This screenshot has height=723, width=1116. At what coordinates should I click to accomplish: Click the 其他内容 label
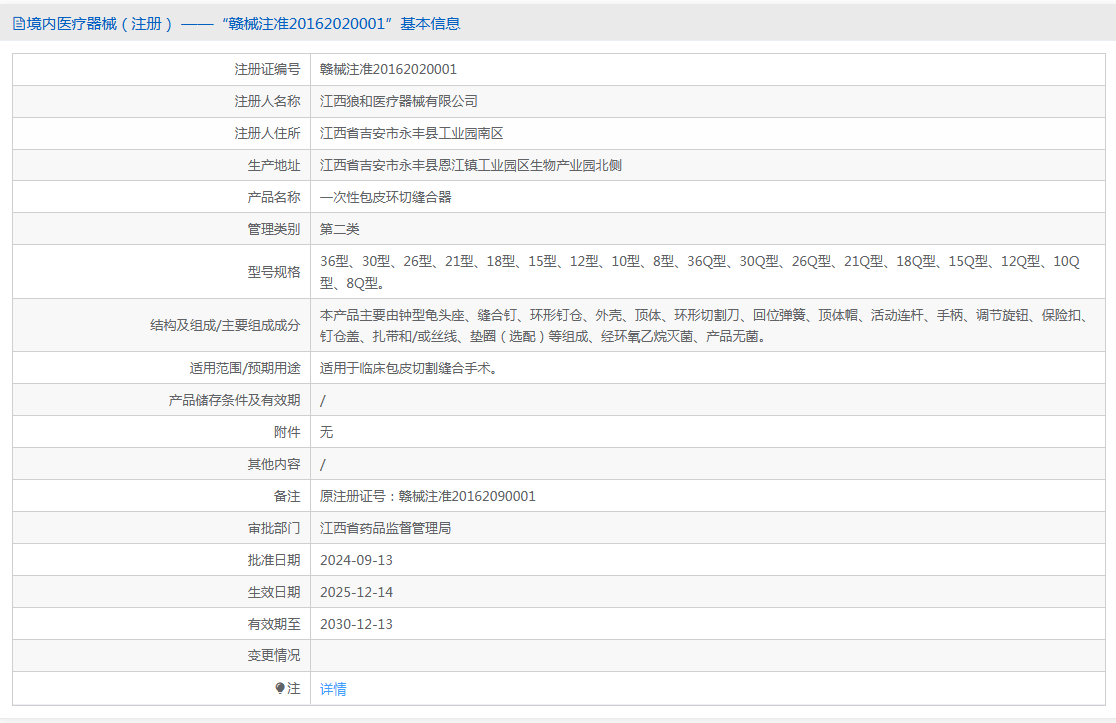[x=274, y=464]
